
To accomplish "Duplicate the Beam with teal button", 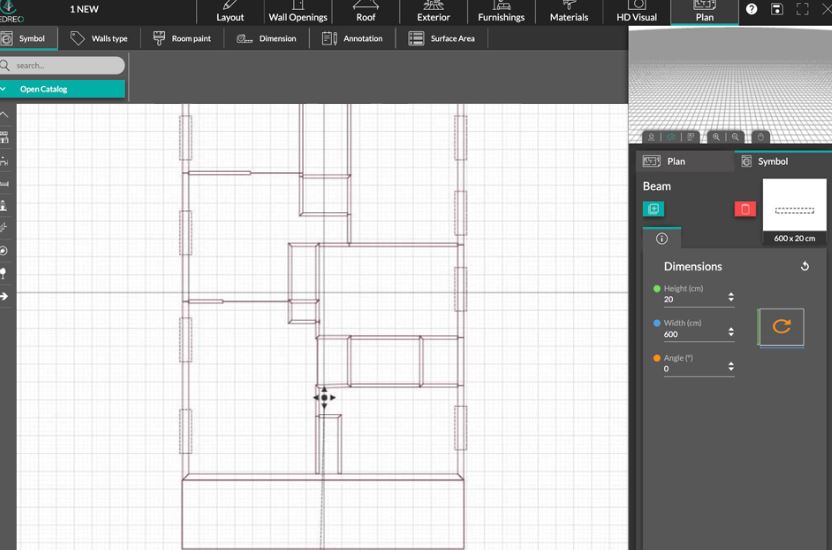I will pos(653,209).
